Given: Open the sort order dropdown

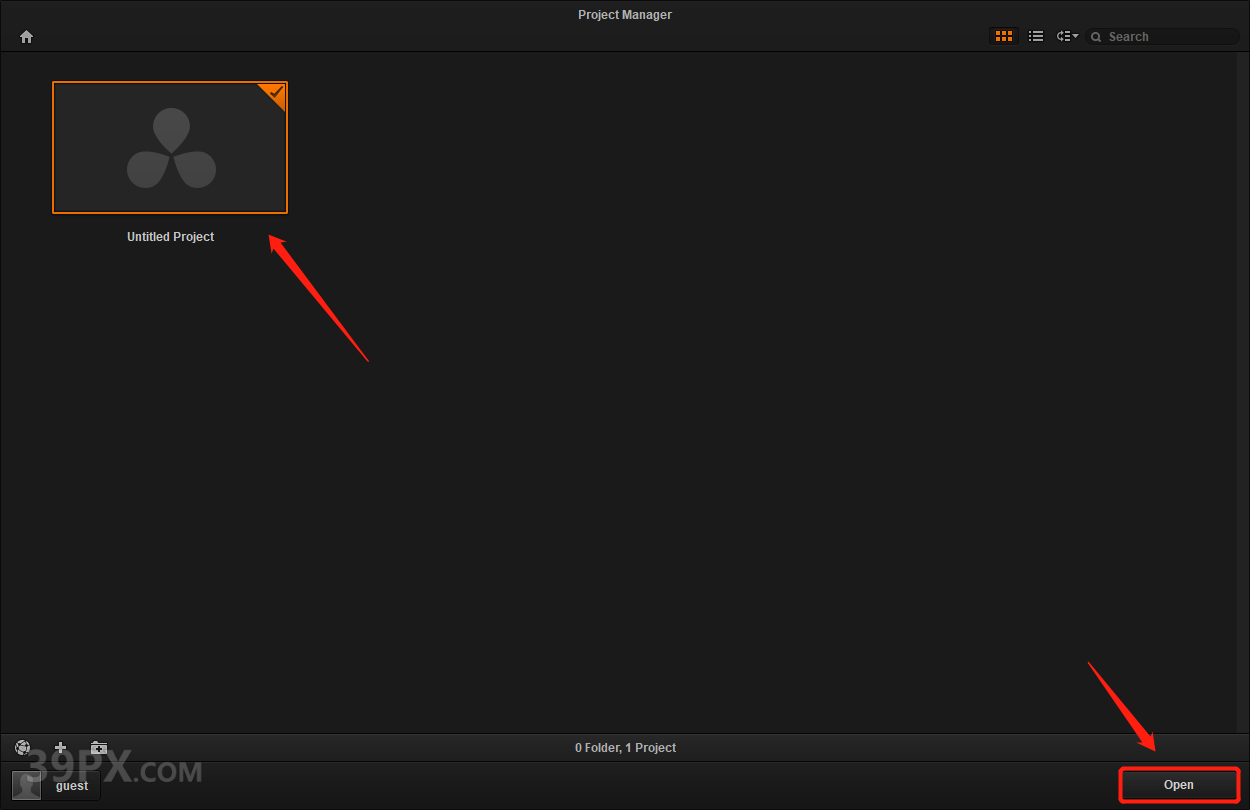Looking at the screenshot, I should [1064, 36].
